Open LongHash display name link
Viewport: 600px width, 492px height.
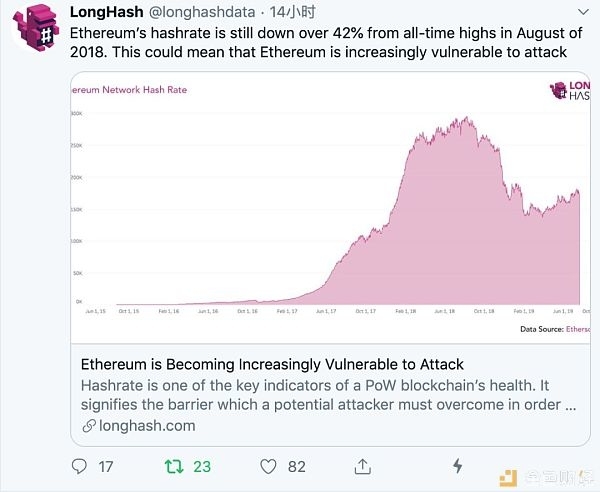tap(107, 12)
